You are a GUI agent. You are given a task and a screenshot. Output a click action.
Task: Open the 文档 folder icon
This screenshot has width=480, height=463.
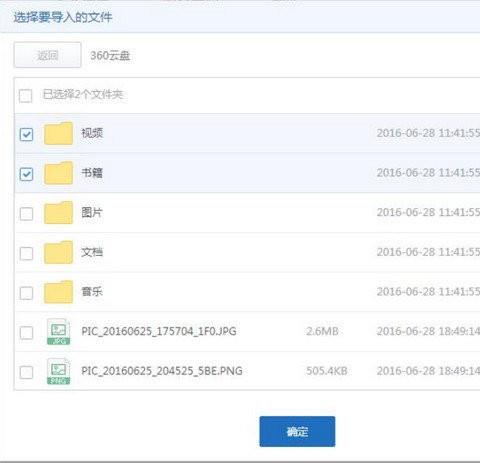pos(58,252)
